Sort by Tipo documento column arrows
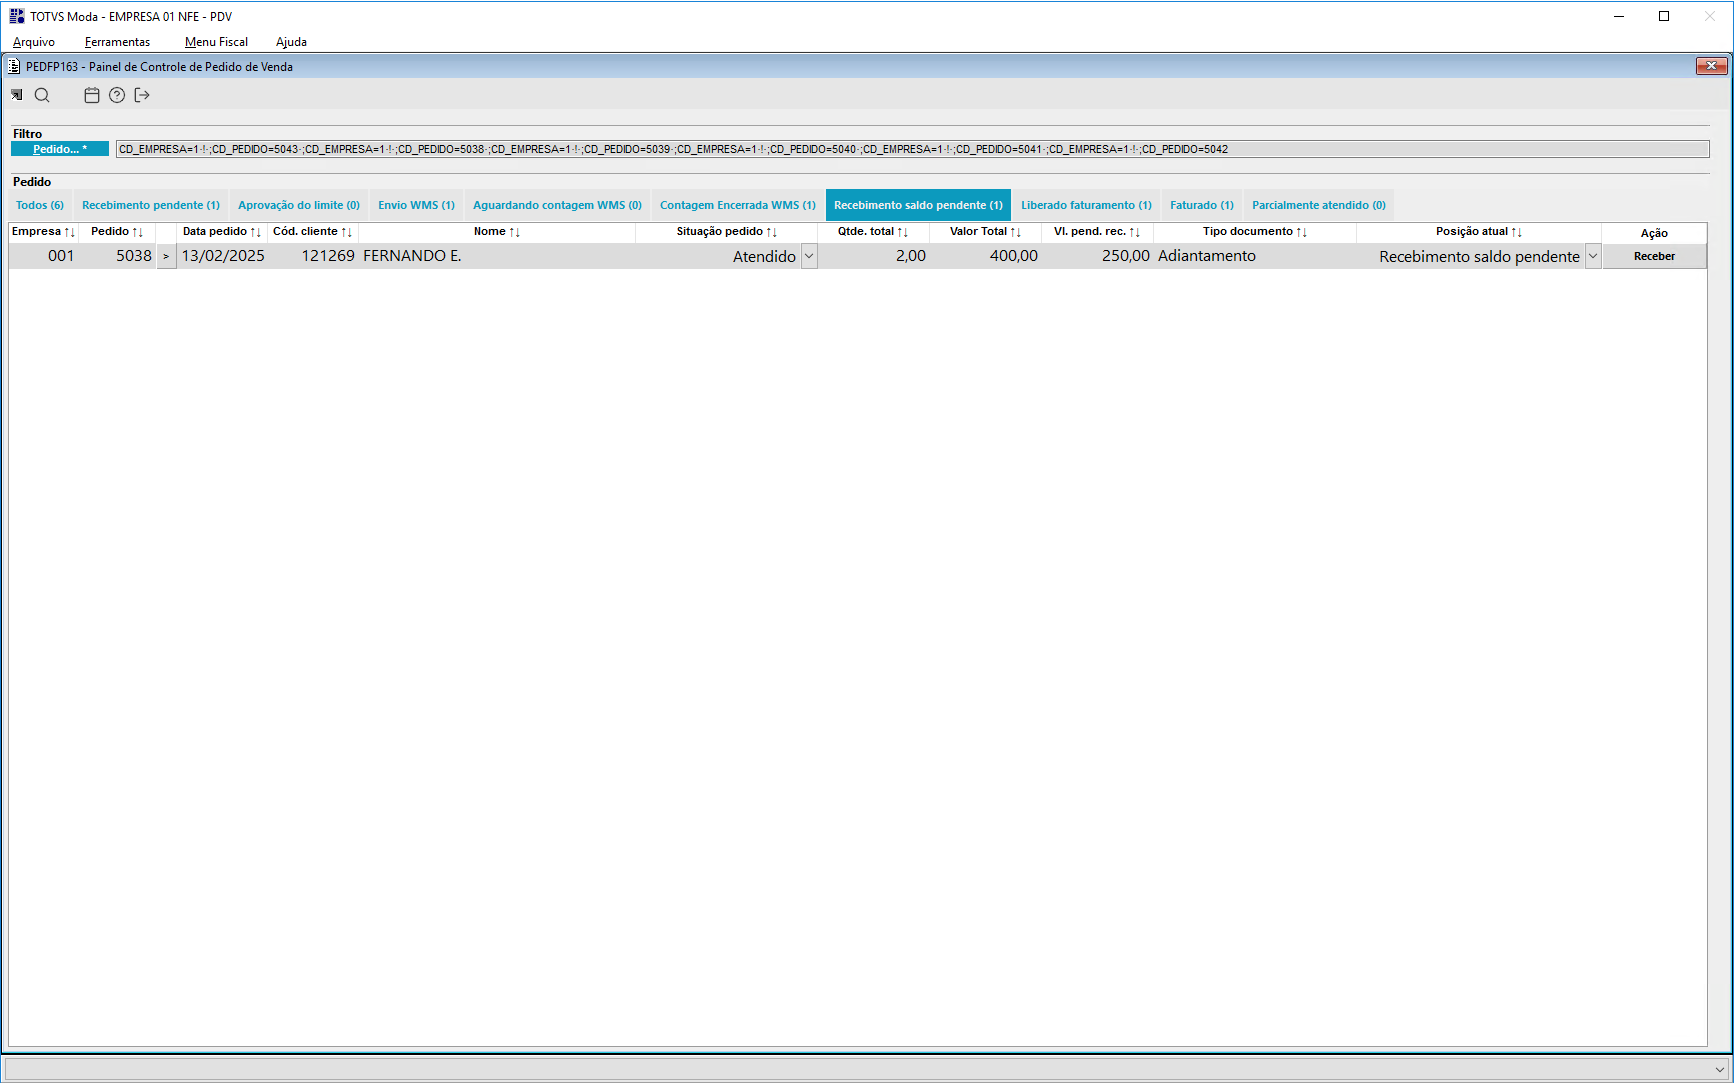Viewport: 1734px width, 1083px height. click(x=1302, y=232)
